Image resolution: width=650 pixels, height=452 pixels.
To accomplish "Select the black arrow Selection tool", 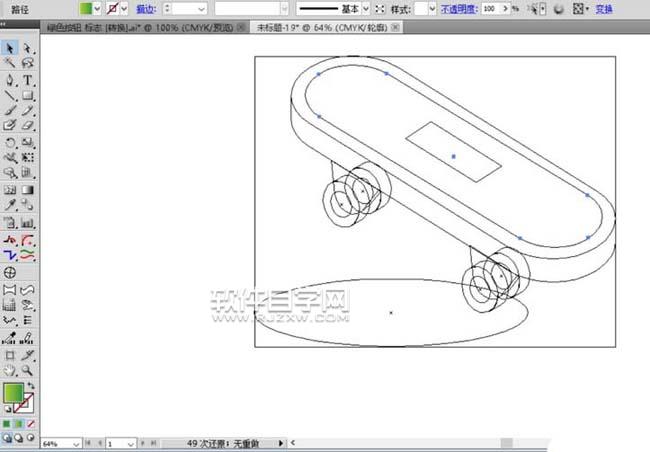I will click(x=10, y=47).
